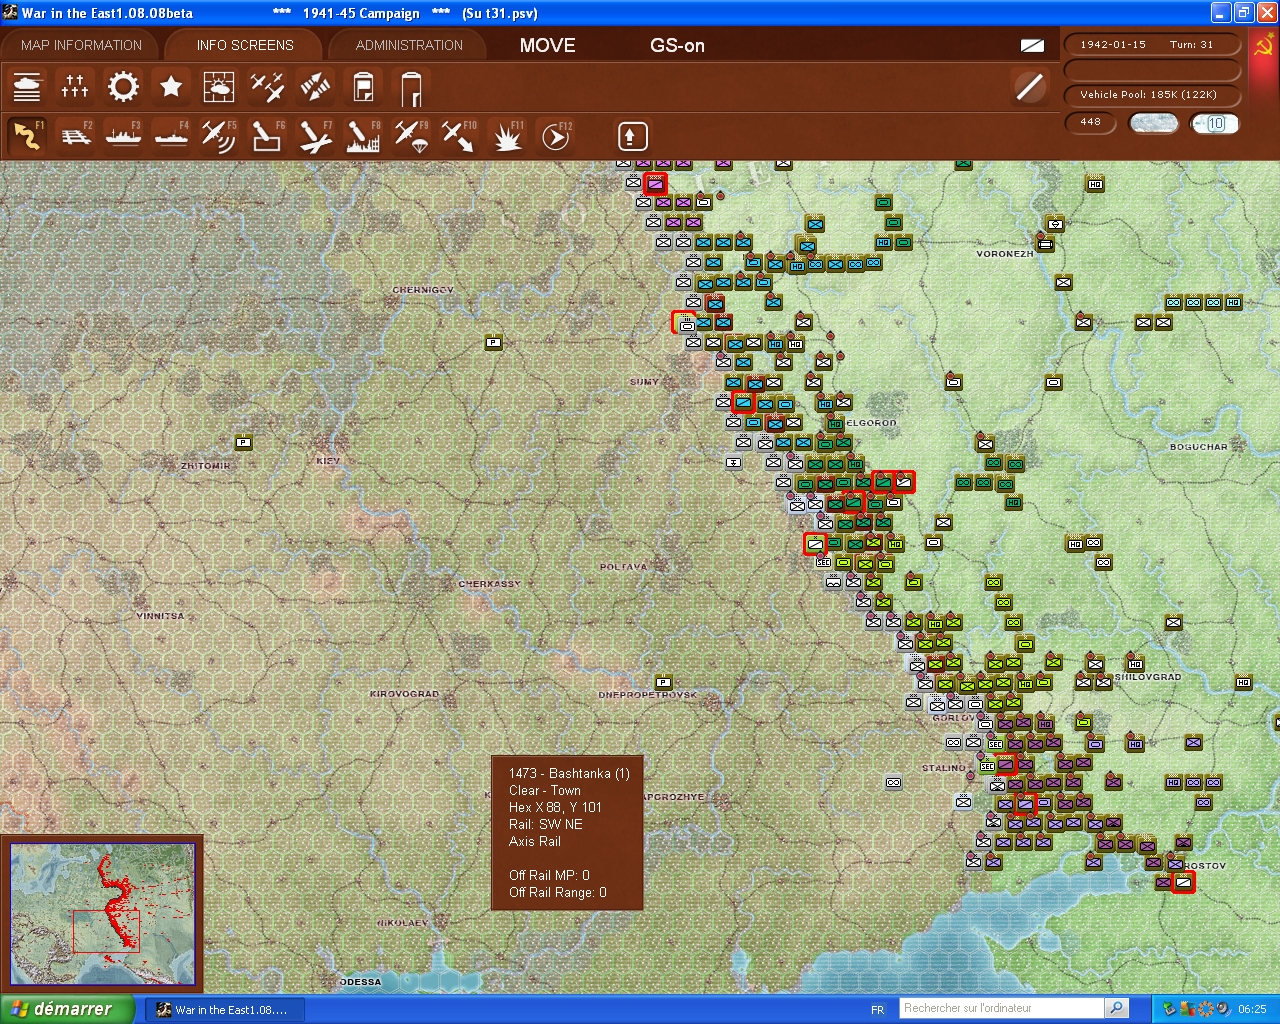Select the F7 Bomb Airfield mode icon
Viewport: 1280px width, 1024px height.
(315, 135)
